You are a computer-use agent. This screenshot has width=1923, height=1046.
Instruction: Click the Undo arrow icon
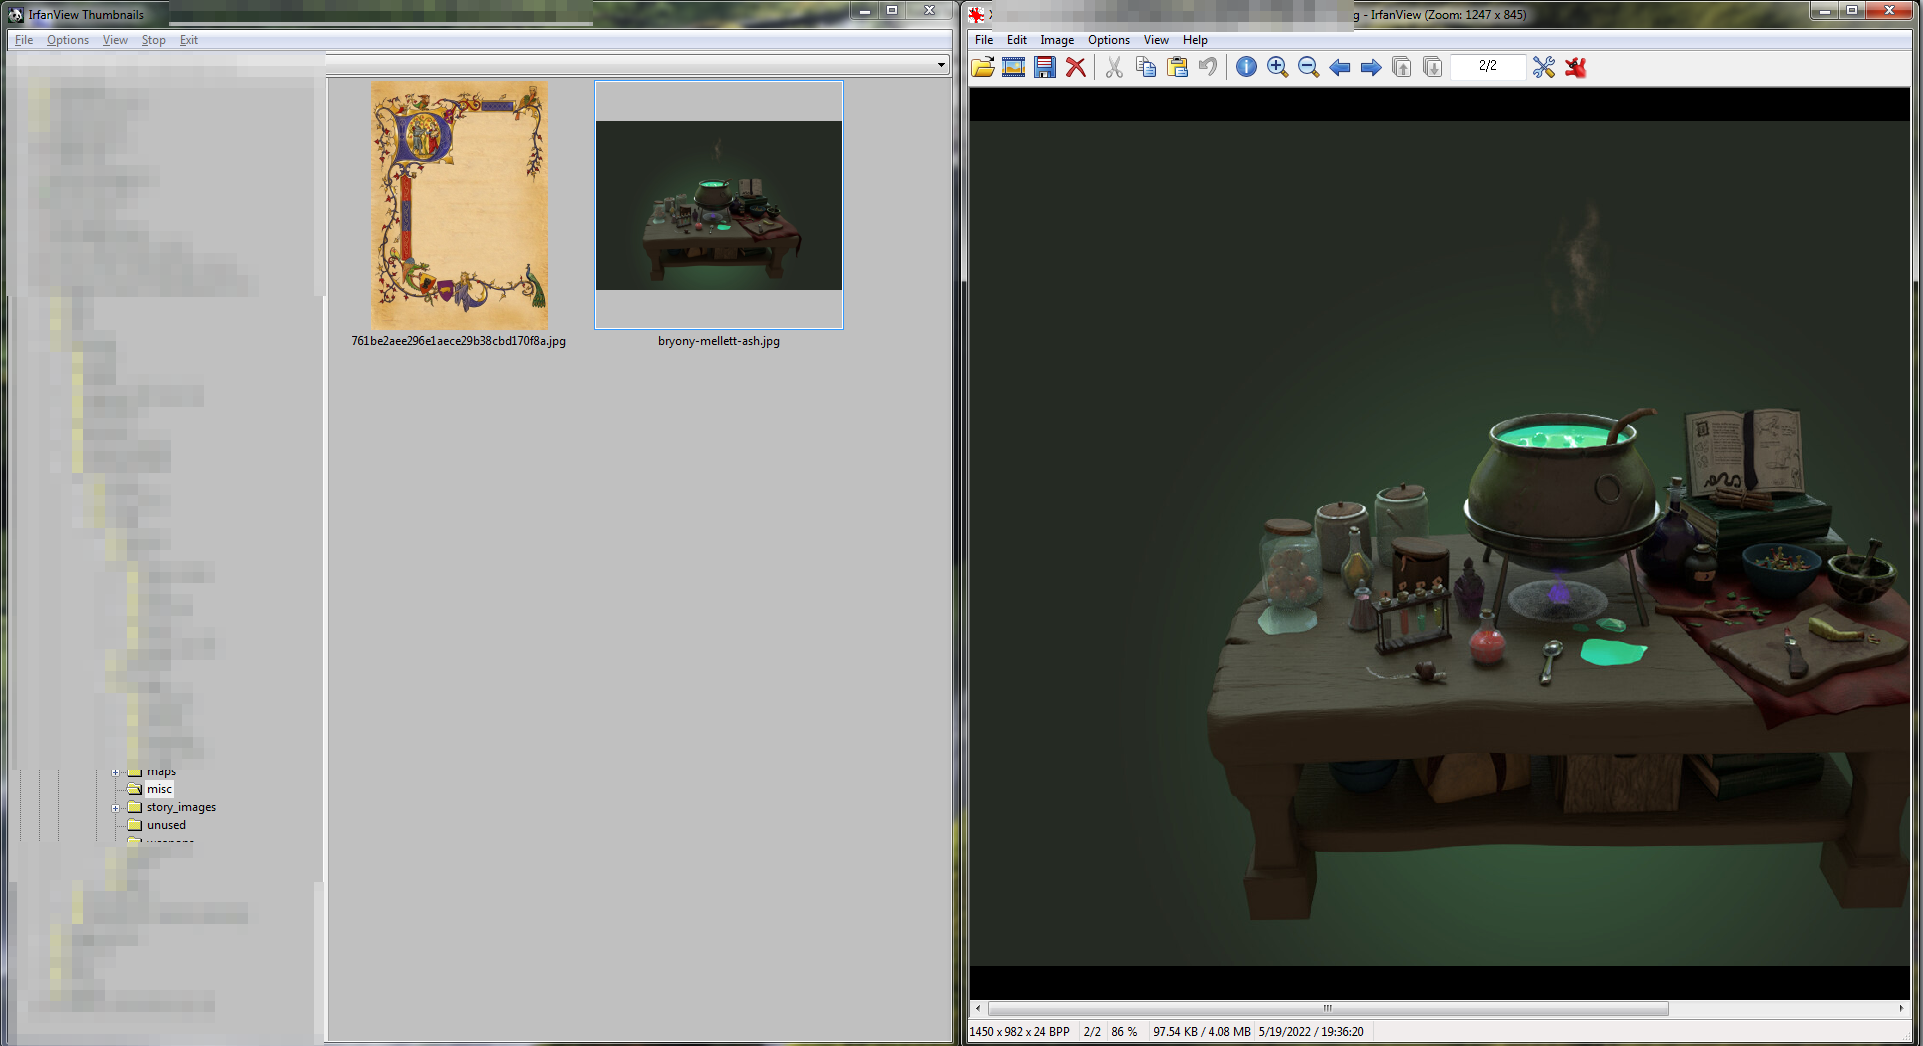pos(1208,67)
